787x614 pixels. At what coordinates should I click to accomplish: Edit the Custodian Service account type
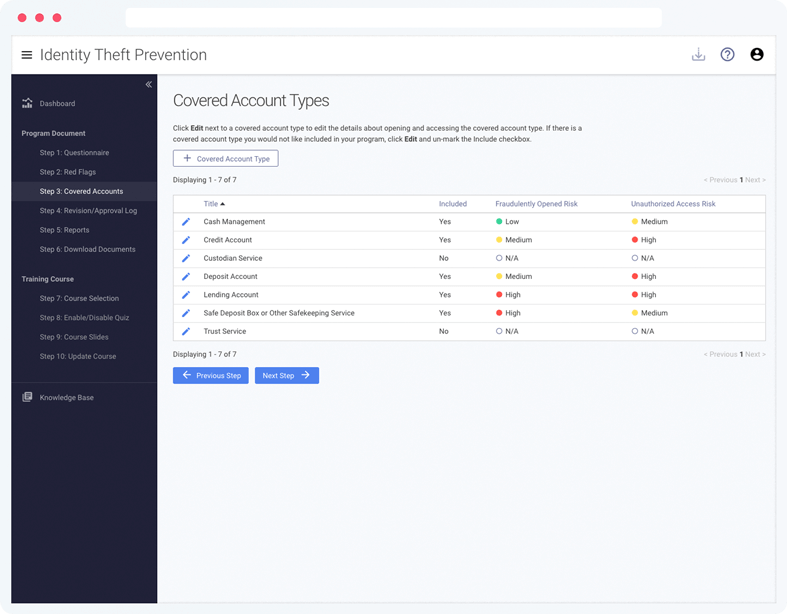tap(186, 259)
